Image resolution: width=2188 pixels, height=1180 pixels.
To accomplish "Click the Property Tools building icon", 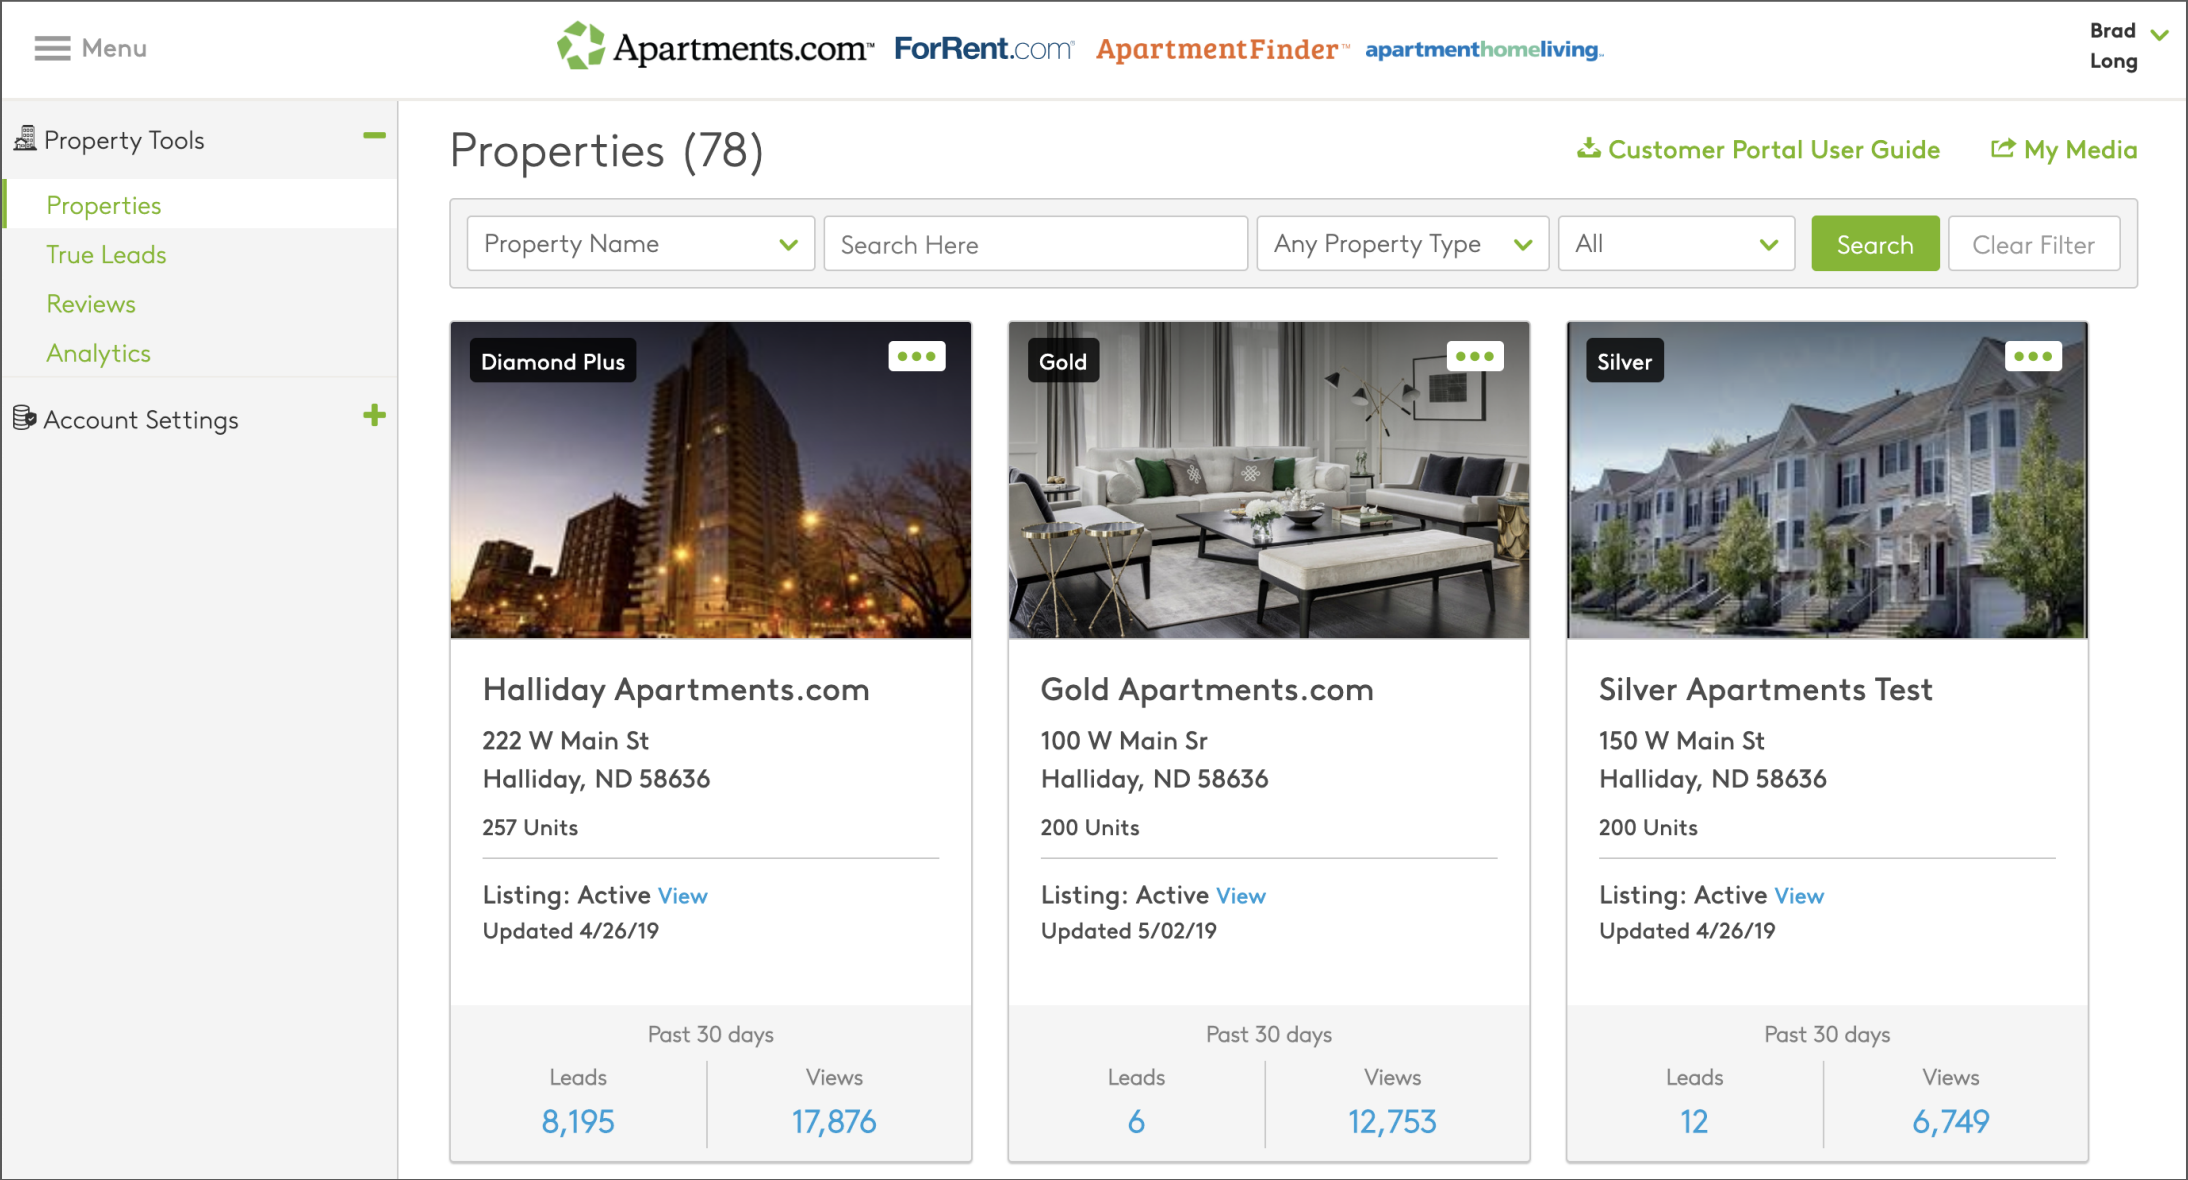I will click(x=24, y=139).
